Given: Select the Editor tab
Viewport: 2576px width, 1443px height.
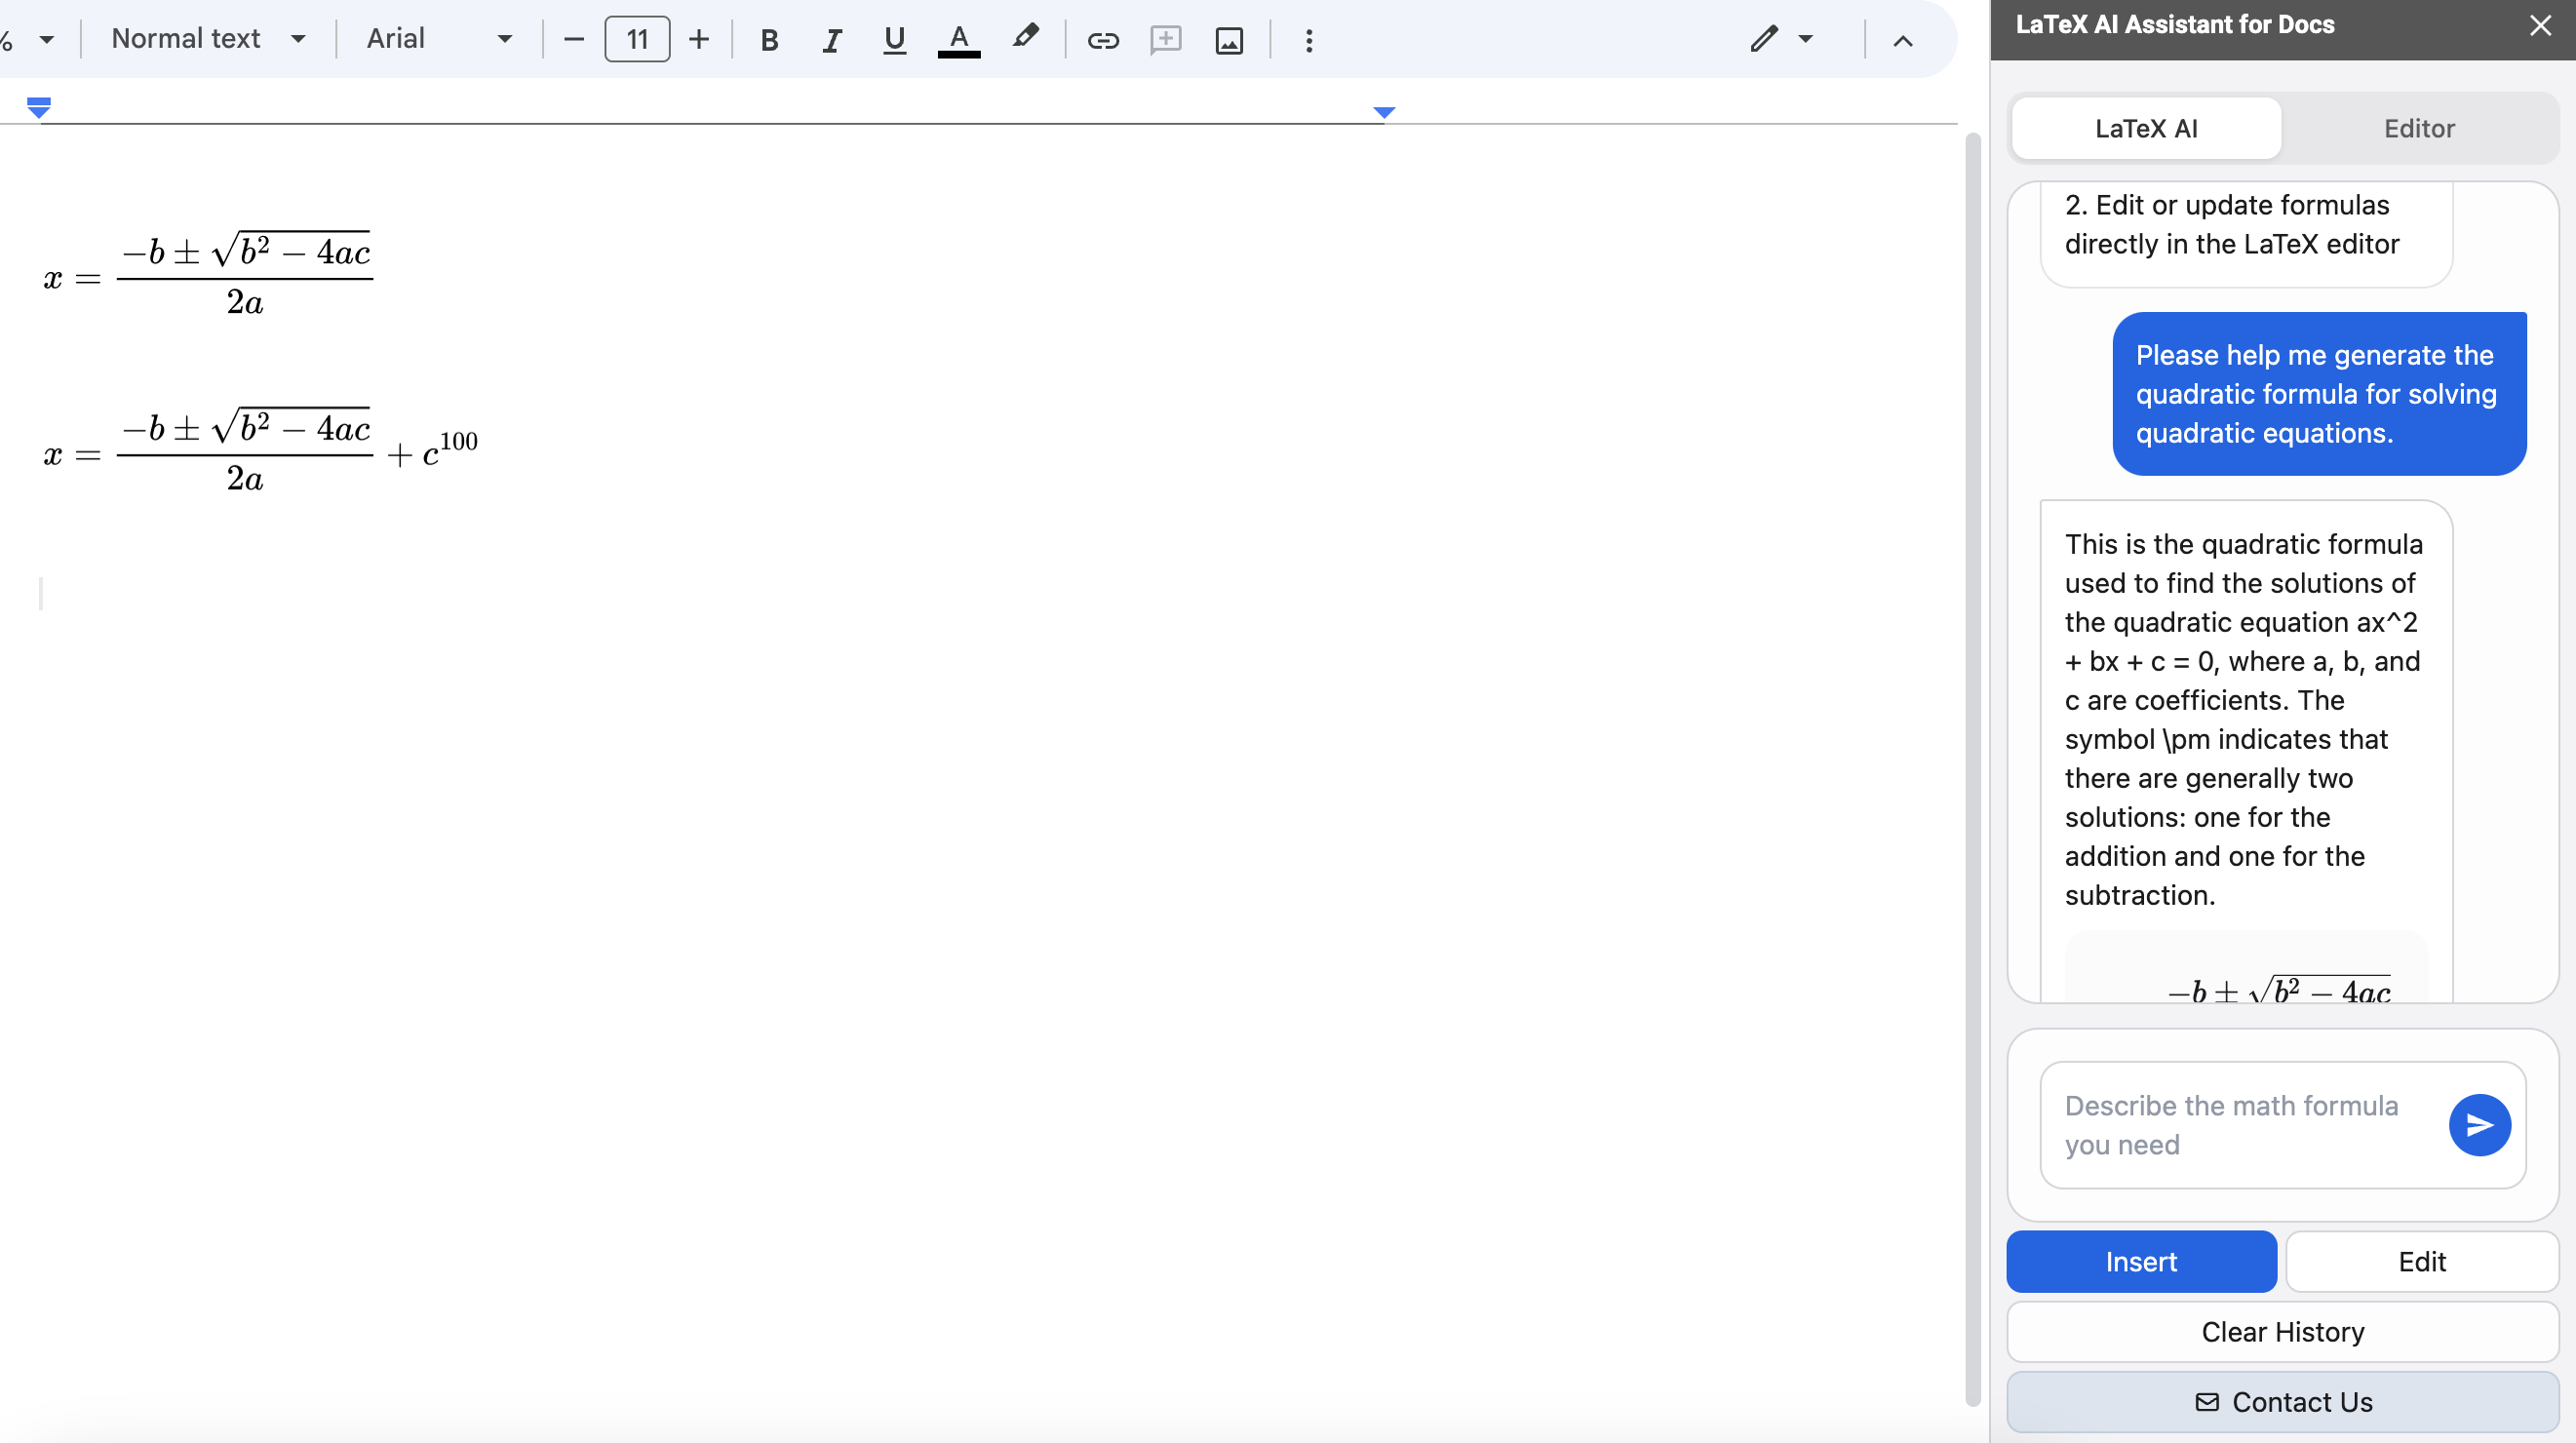Looking at the screenshot, I should [x=2419, y=126].
